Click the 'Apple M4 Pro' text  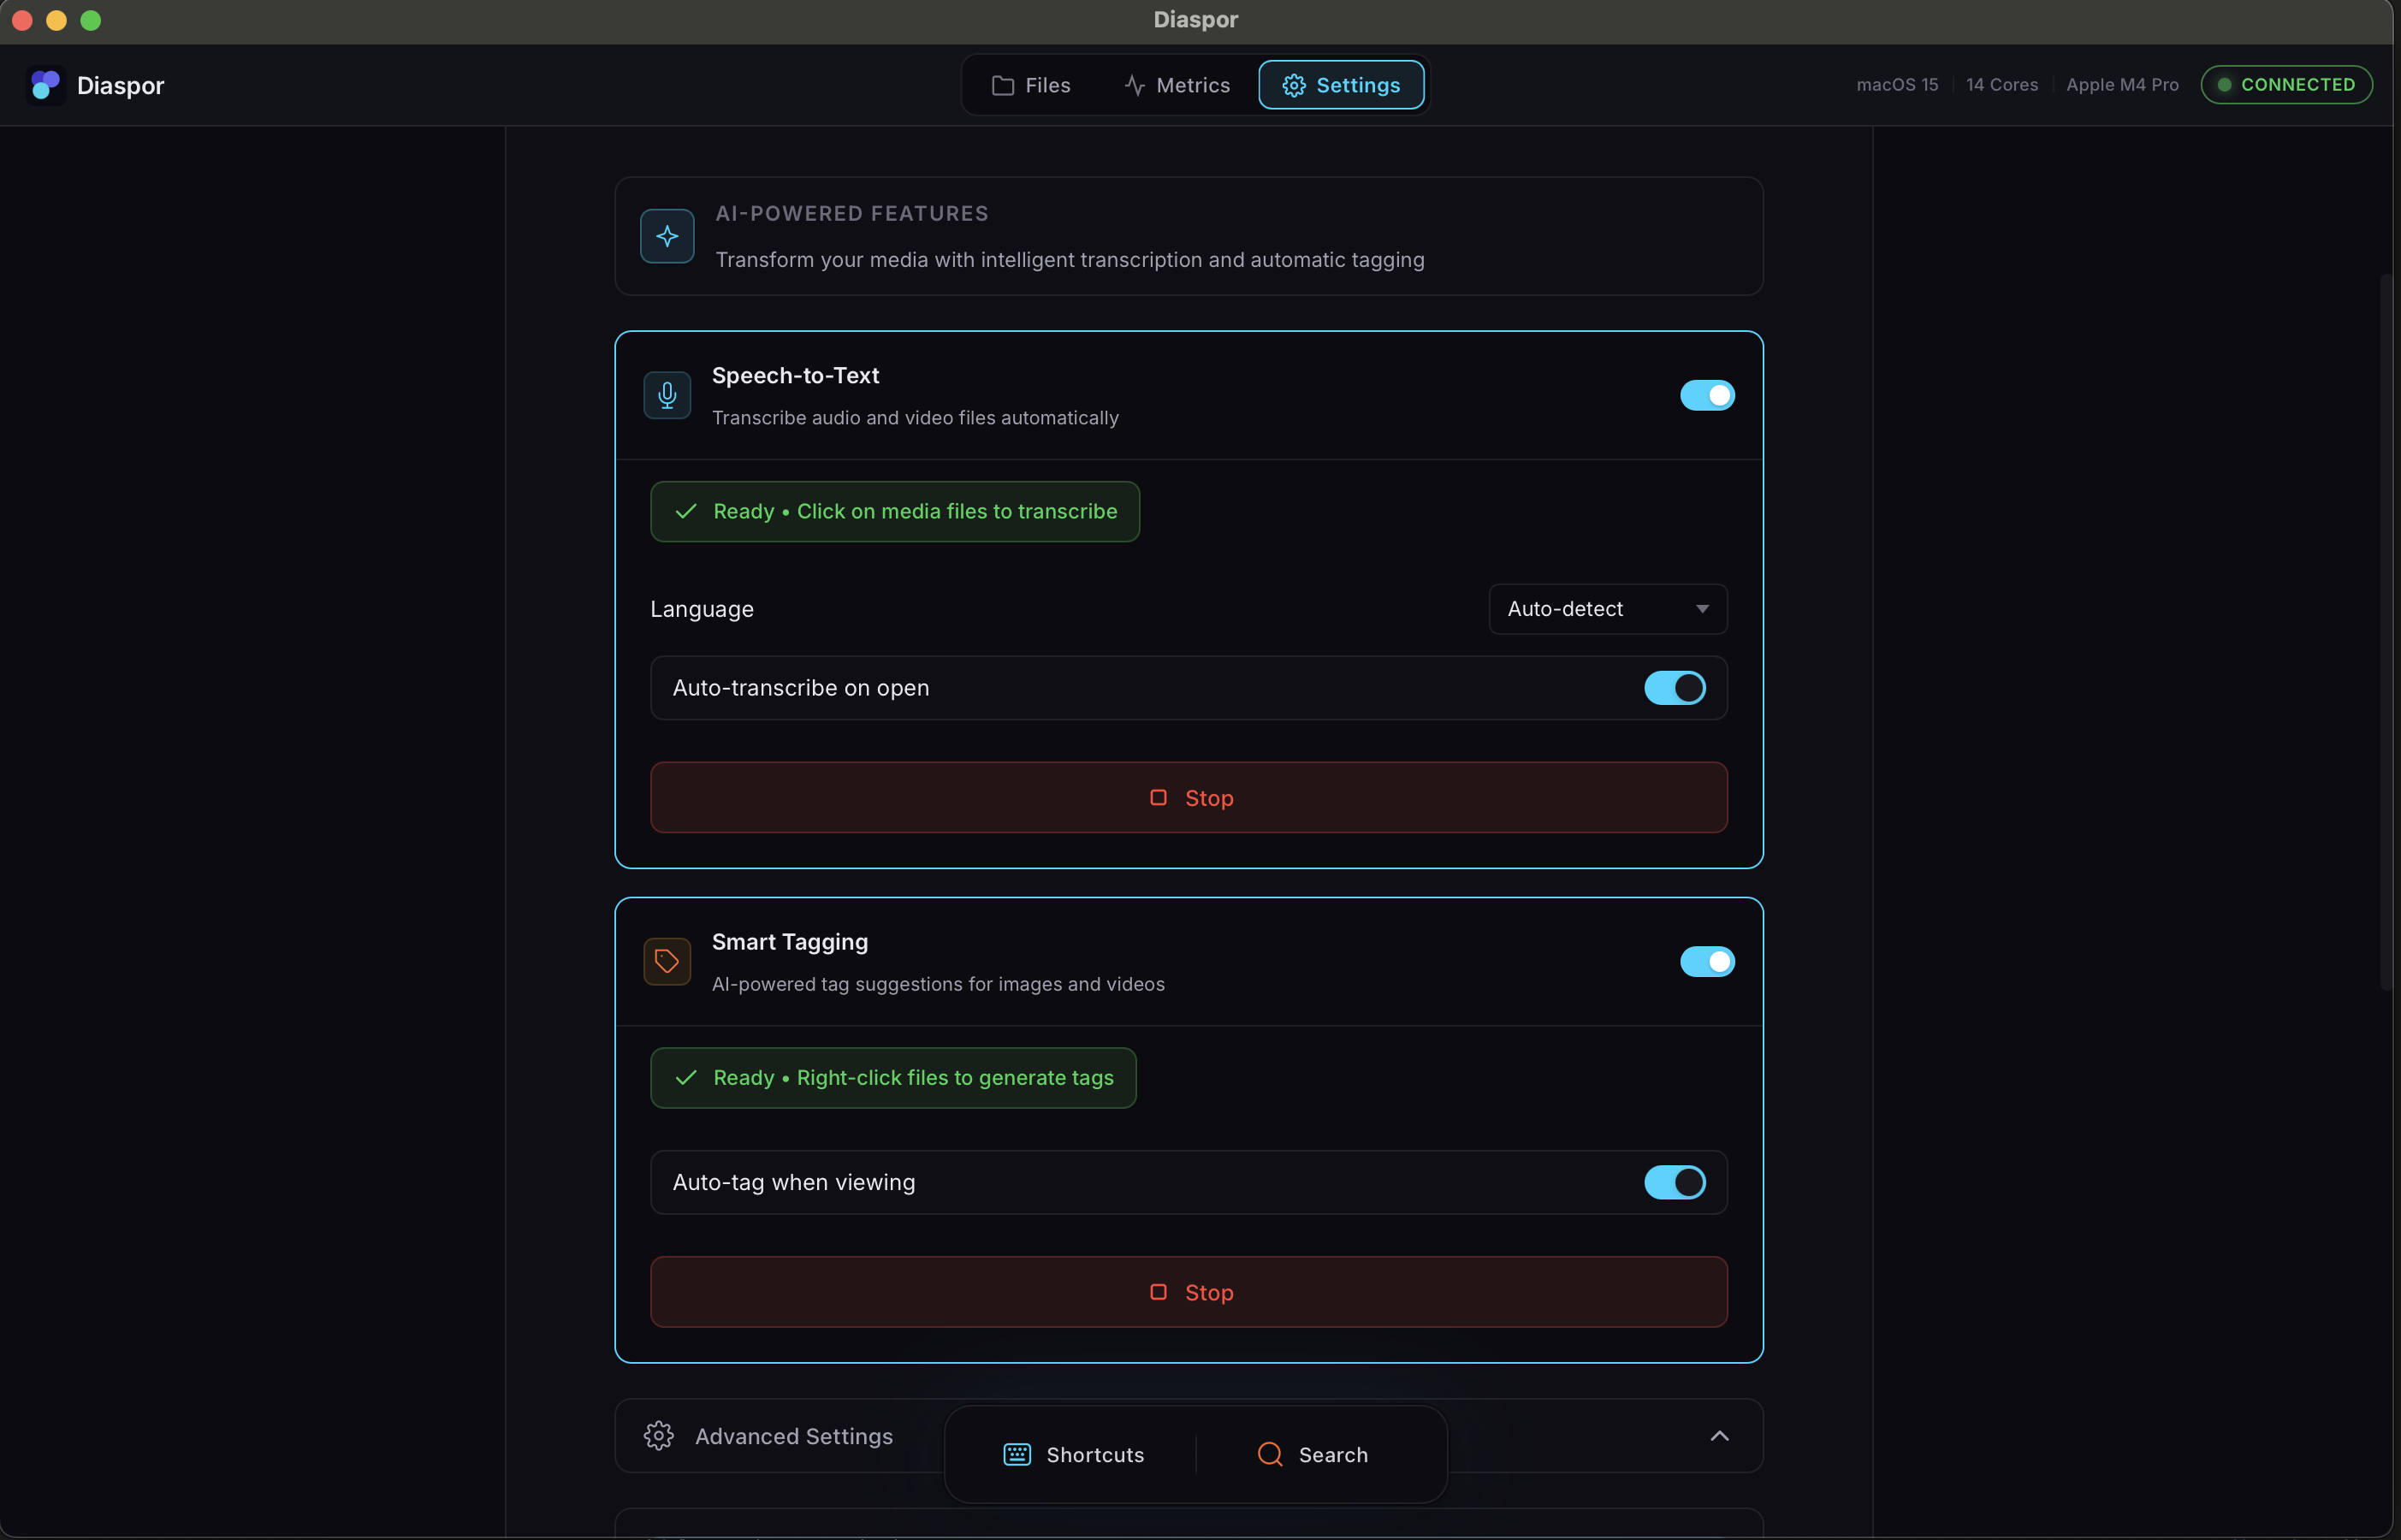[2122, 85]
